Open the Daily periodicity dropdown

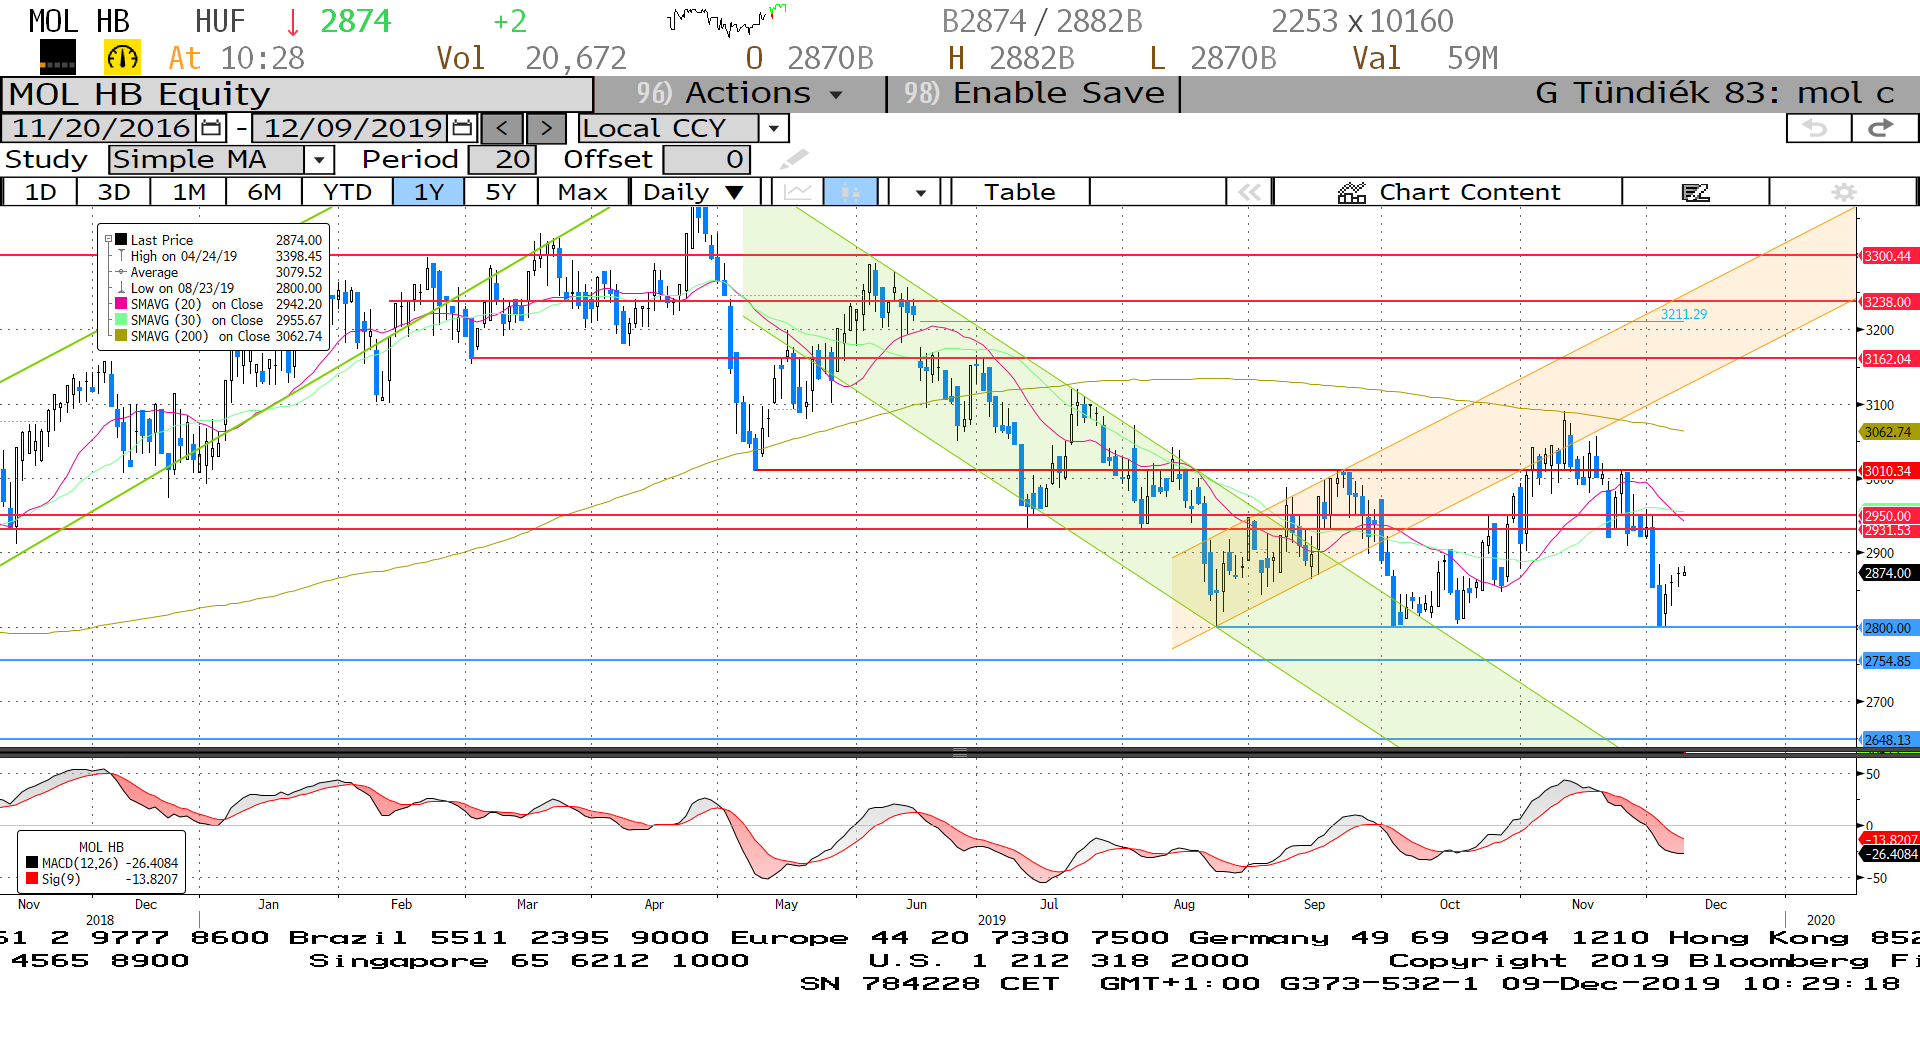696,192
